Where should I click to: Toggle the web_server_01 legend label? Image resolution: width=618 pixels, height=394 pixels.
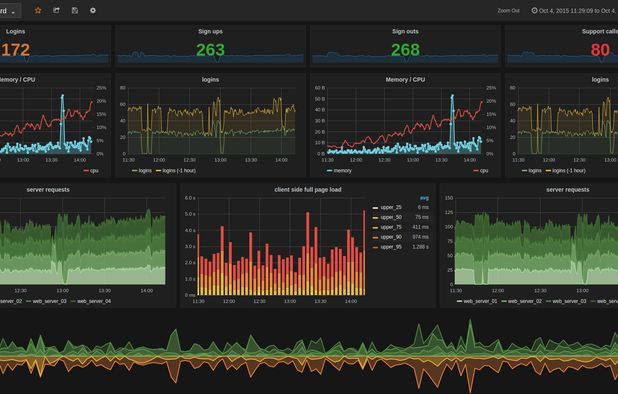click(480, 301)
